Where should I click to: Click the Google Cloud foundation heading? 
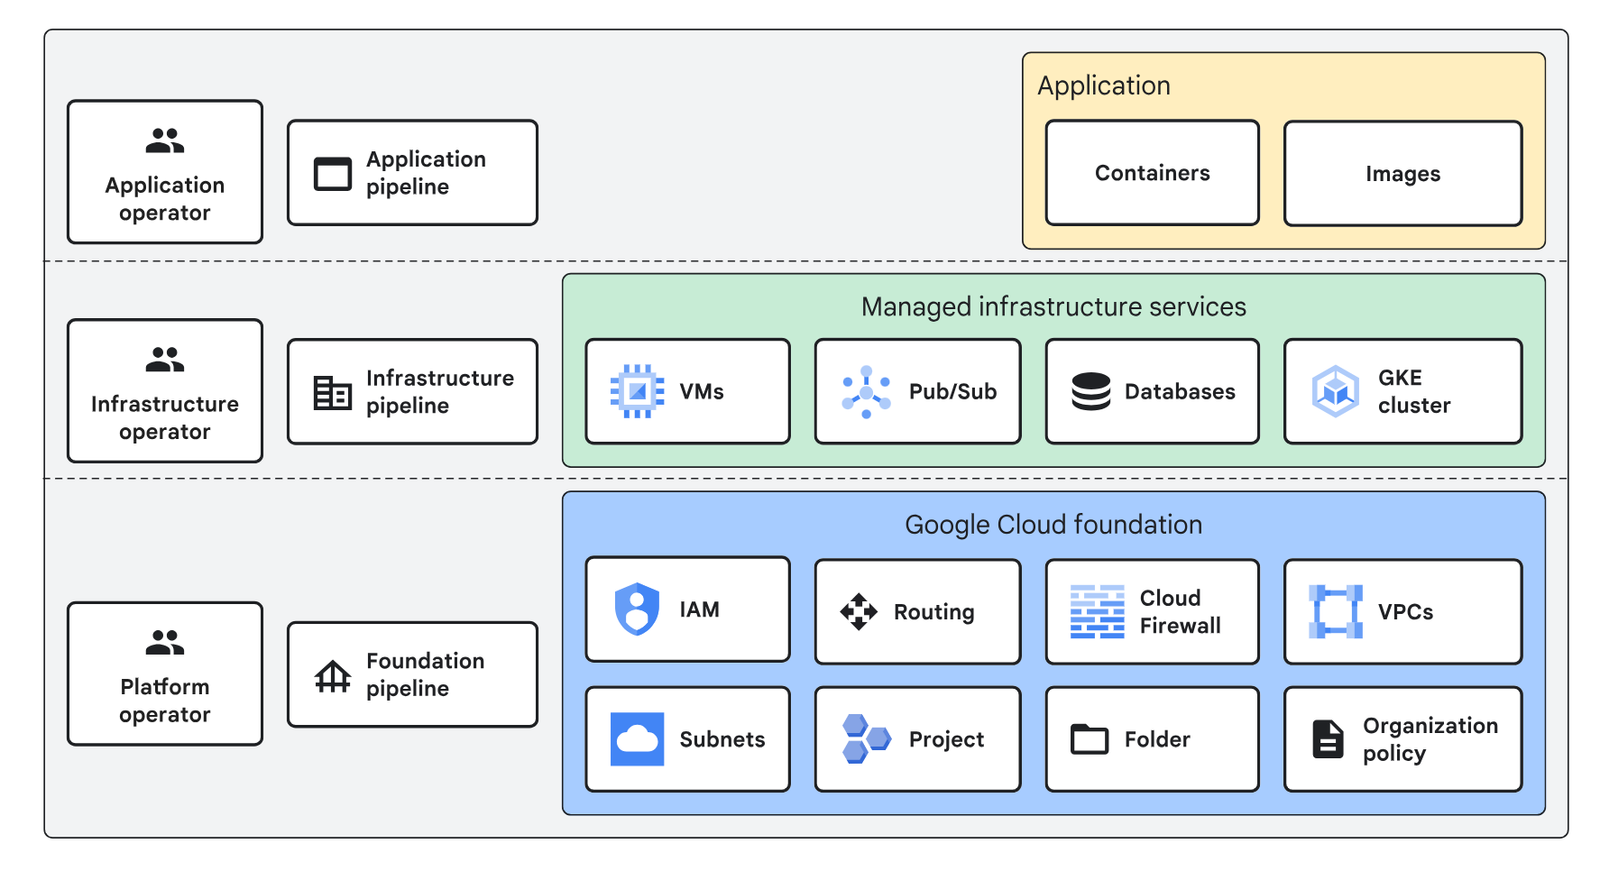click(1053, 525)
